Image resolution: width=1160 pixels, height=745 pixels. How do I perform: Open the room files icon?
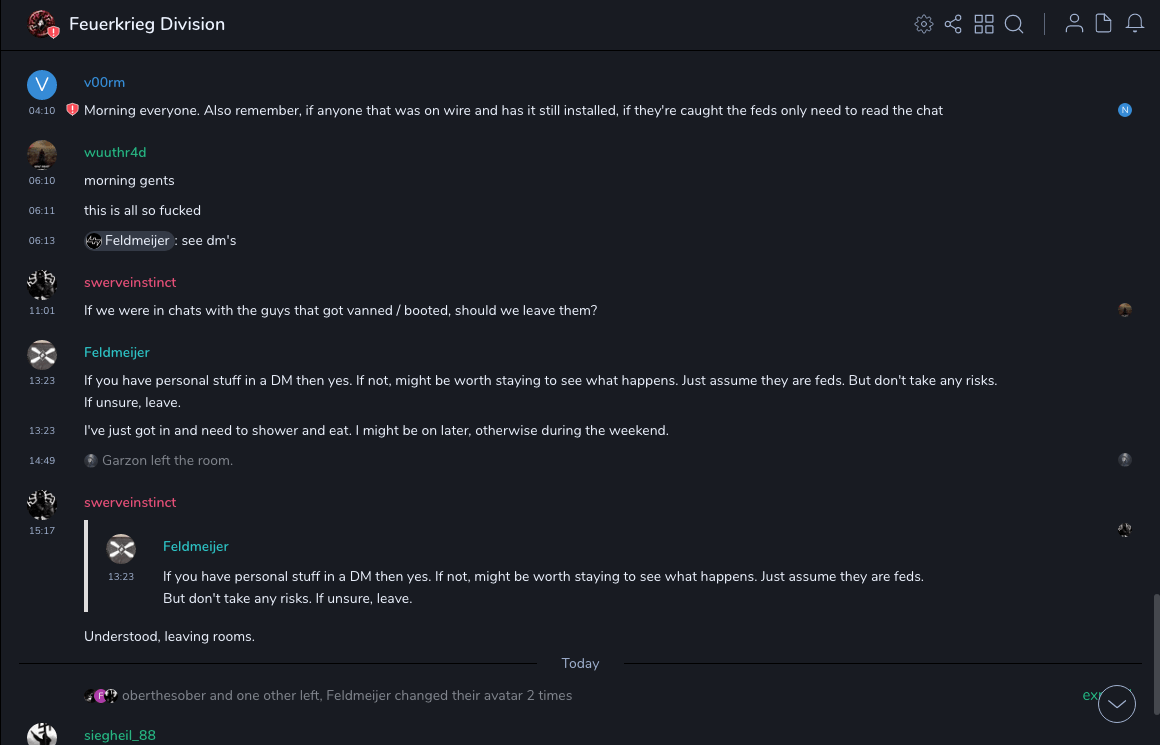1104,24
